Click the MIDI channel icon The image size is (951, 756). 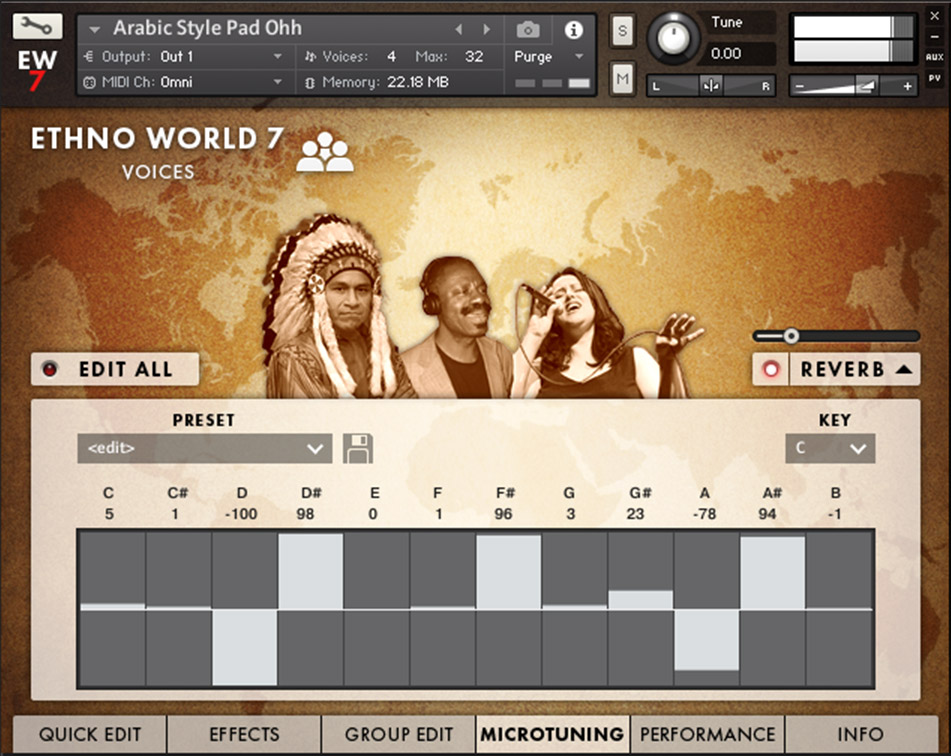pyautogui.click(x=89, y=83)
